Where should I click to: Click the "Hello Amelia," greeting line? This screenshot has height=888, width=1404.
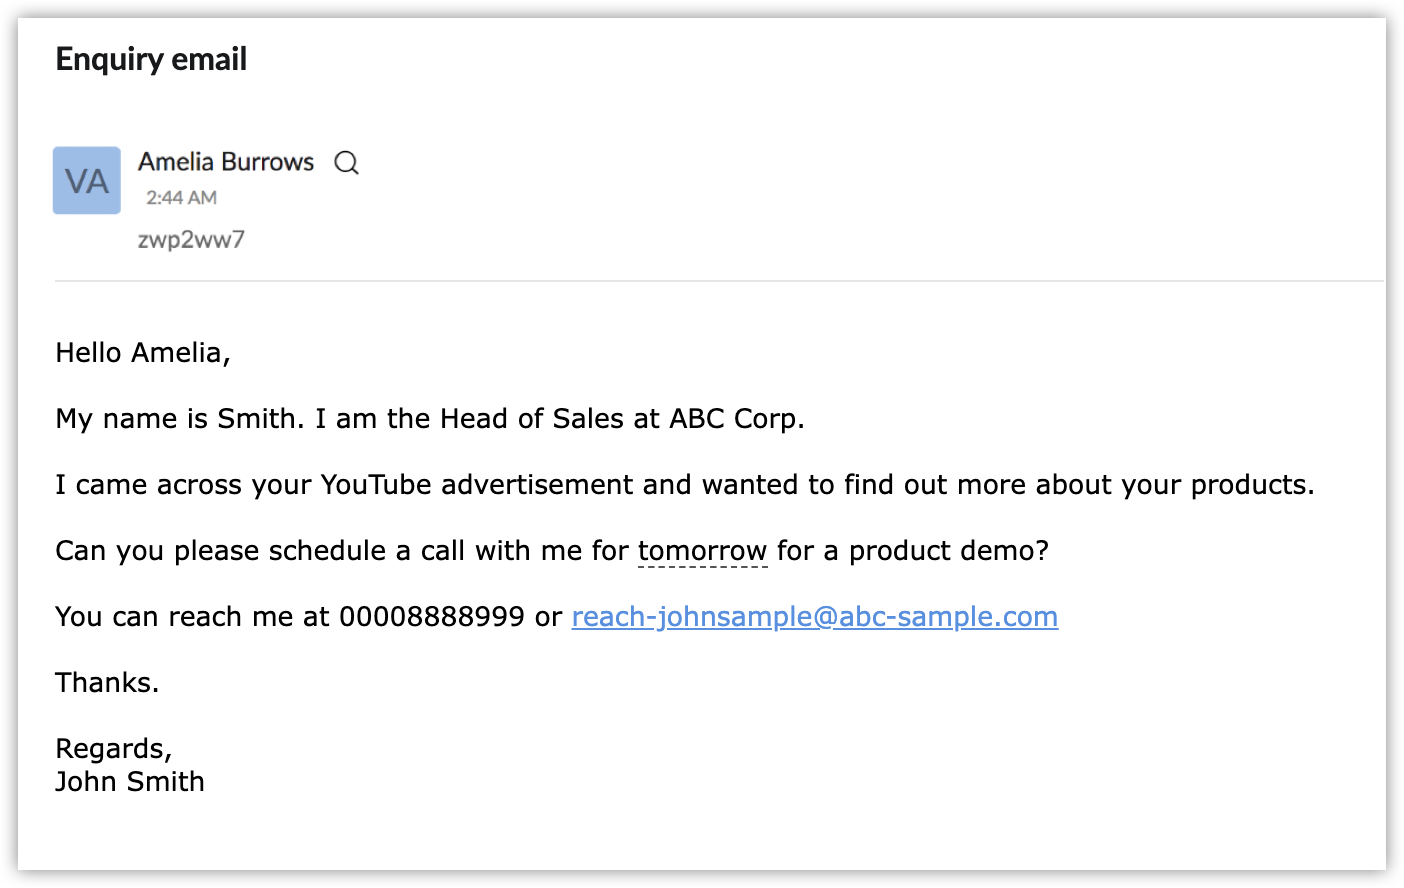143,353
